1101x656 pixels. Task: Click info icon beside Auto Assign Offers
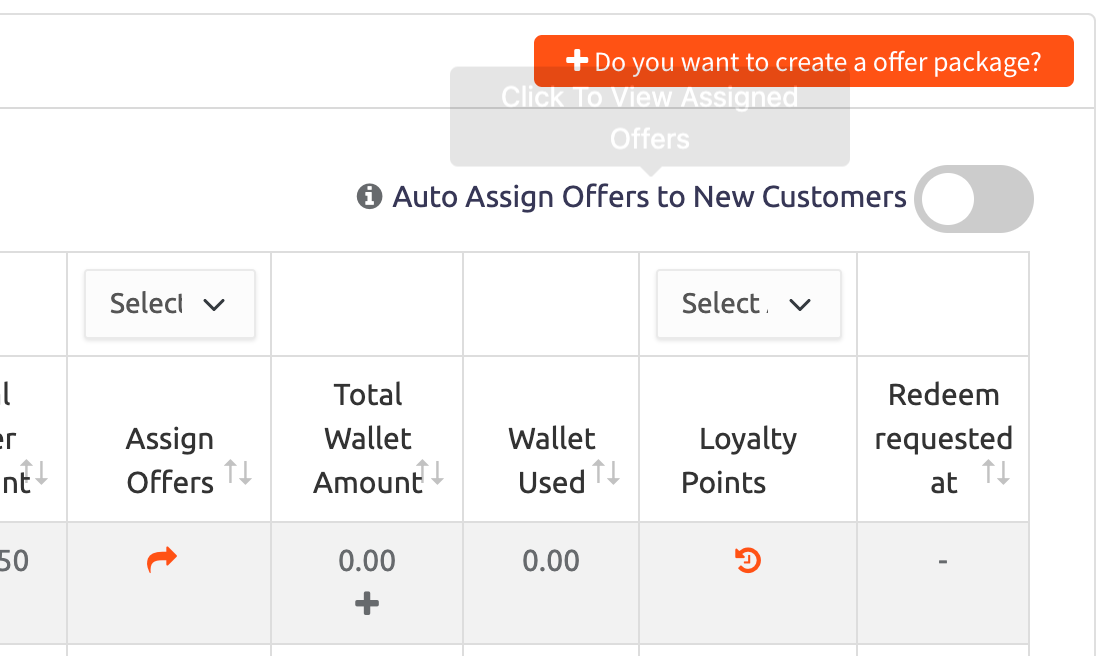(x=369, y=196)
